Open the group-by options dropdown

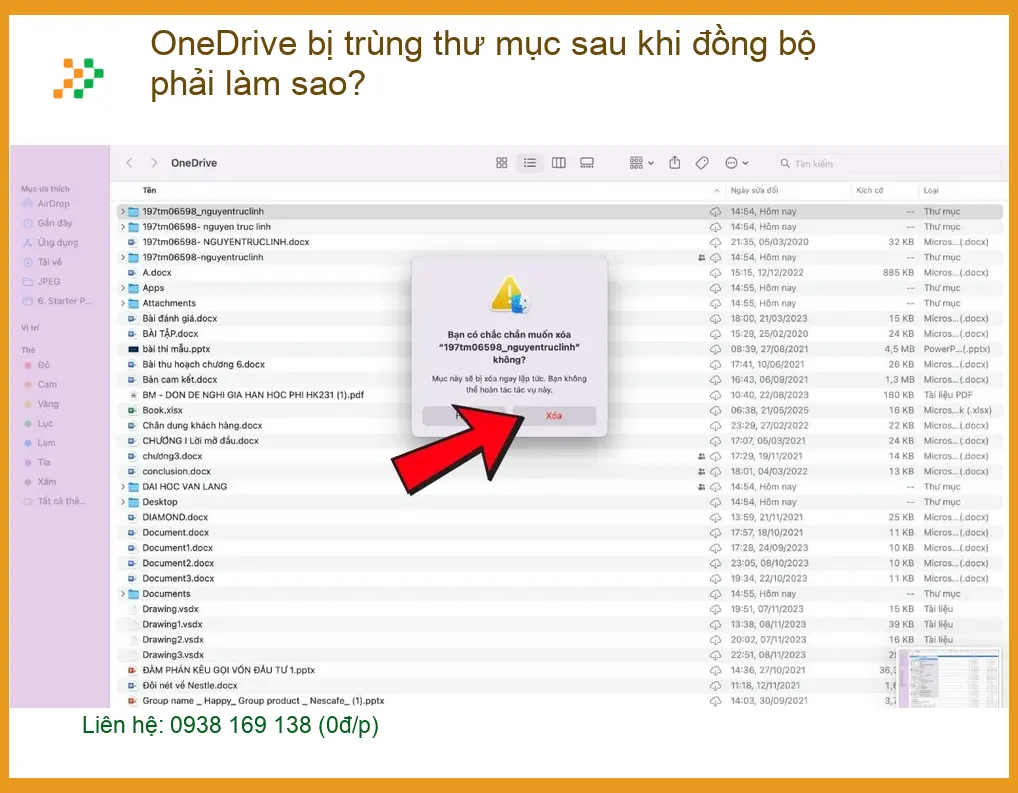coord(641,162)
